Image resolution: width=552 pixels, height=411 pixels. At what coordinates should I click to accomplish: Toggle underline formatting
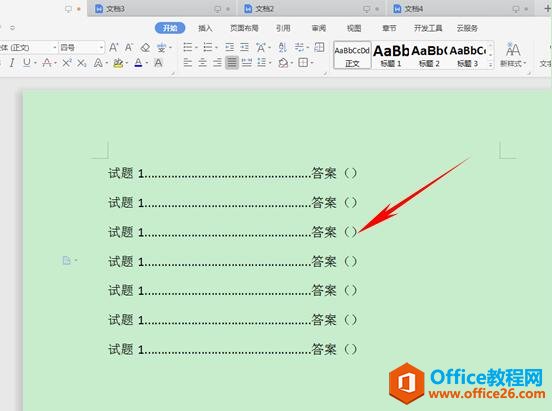26,63
